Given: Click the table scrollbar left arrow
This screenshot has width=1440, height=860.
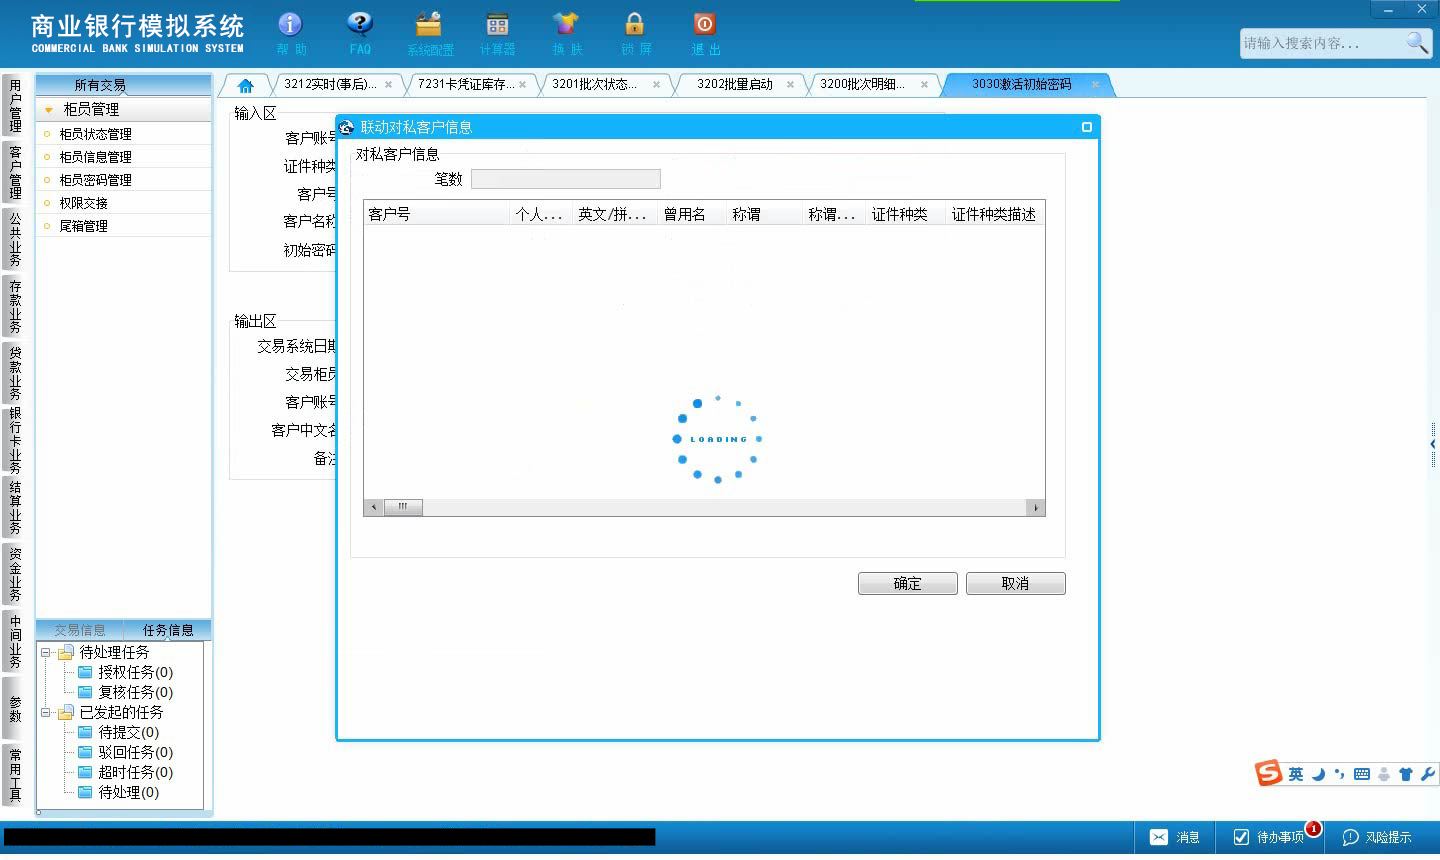Looking at the screenshot, I should (374, 507).
